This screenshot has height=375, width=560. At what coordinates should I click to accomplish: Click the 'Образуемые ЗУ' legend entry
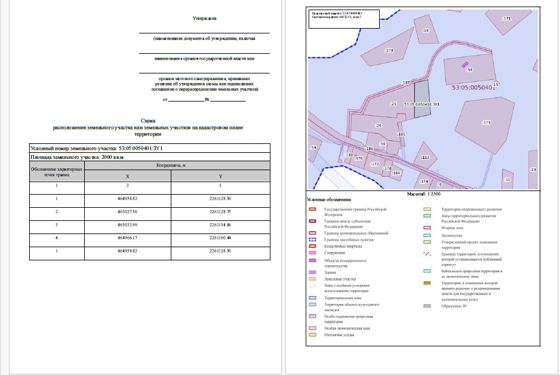coord(454,306)
